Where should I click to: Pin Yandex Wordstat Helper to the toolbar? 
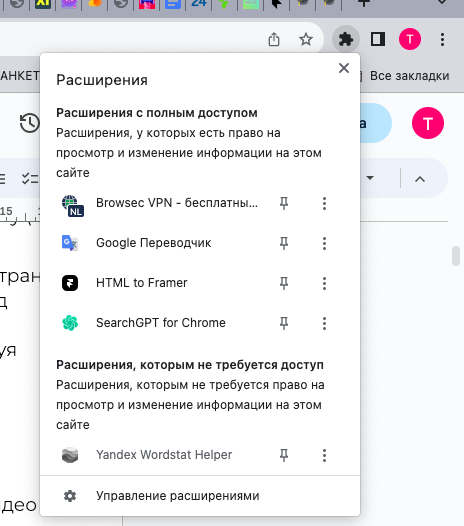point(284,455)
